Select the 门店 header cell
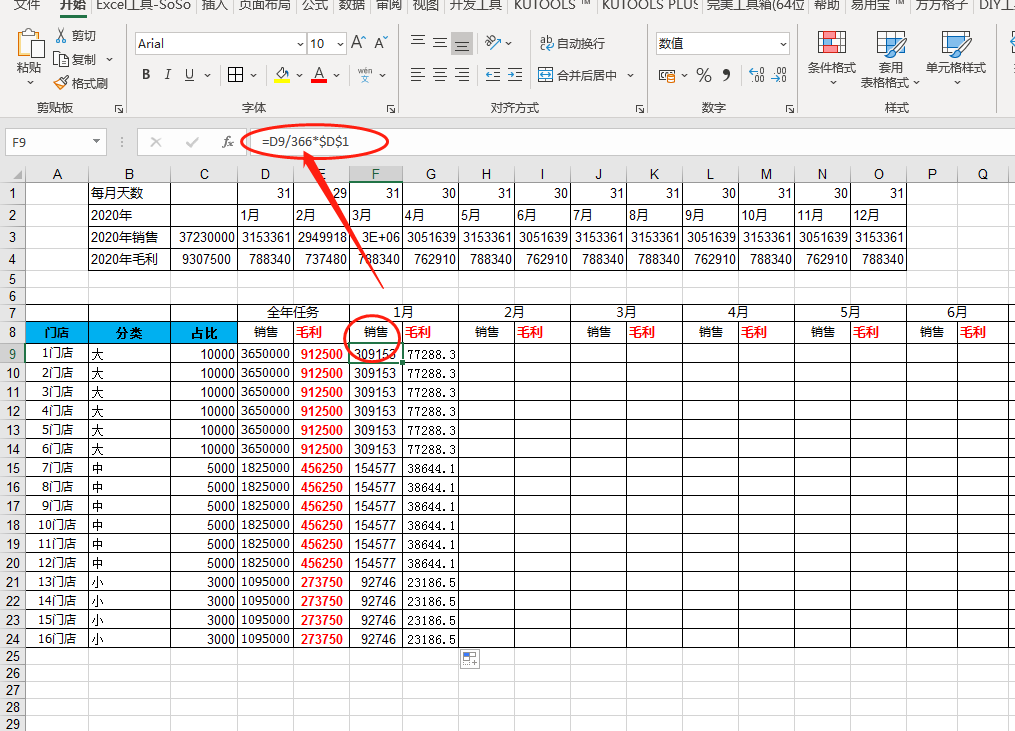Image resolution: width=1015 pixels, height=731 pixels. coord(57,333)
